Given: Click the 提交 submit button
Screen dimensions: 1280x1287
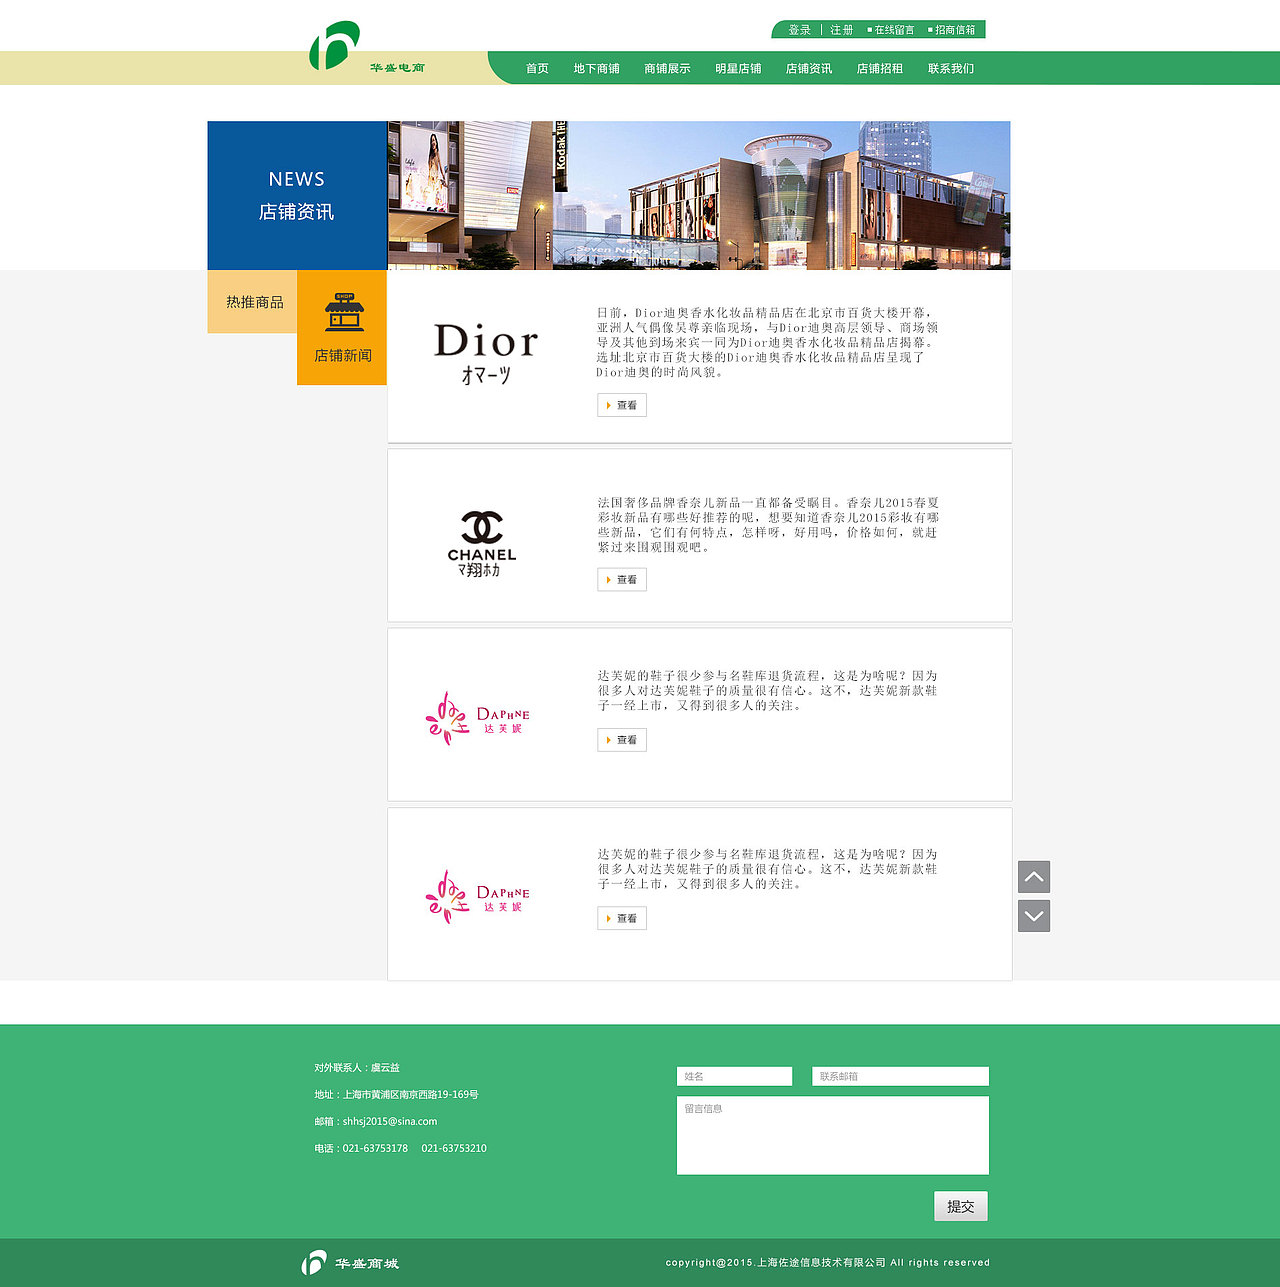Looking at the screenshot, I should coord(961,1207).
